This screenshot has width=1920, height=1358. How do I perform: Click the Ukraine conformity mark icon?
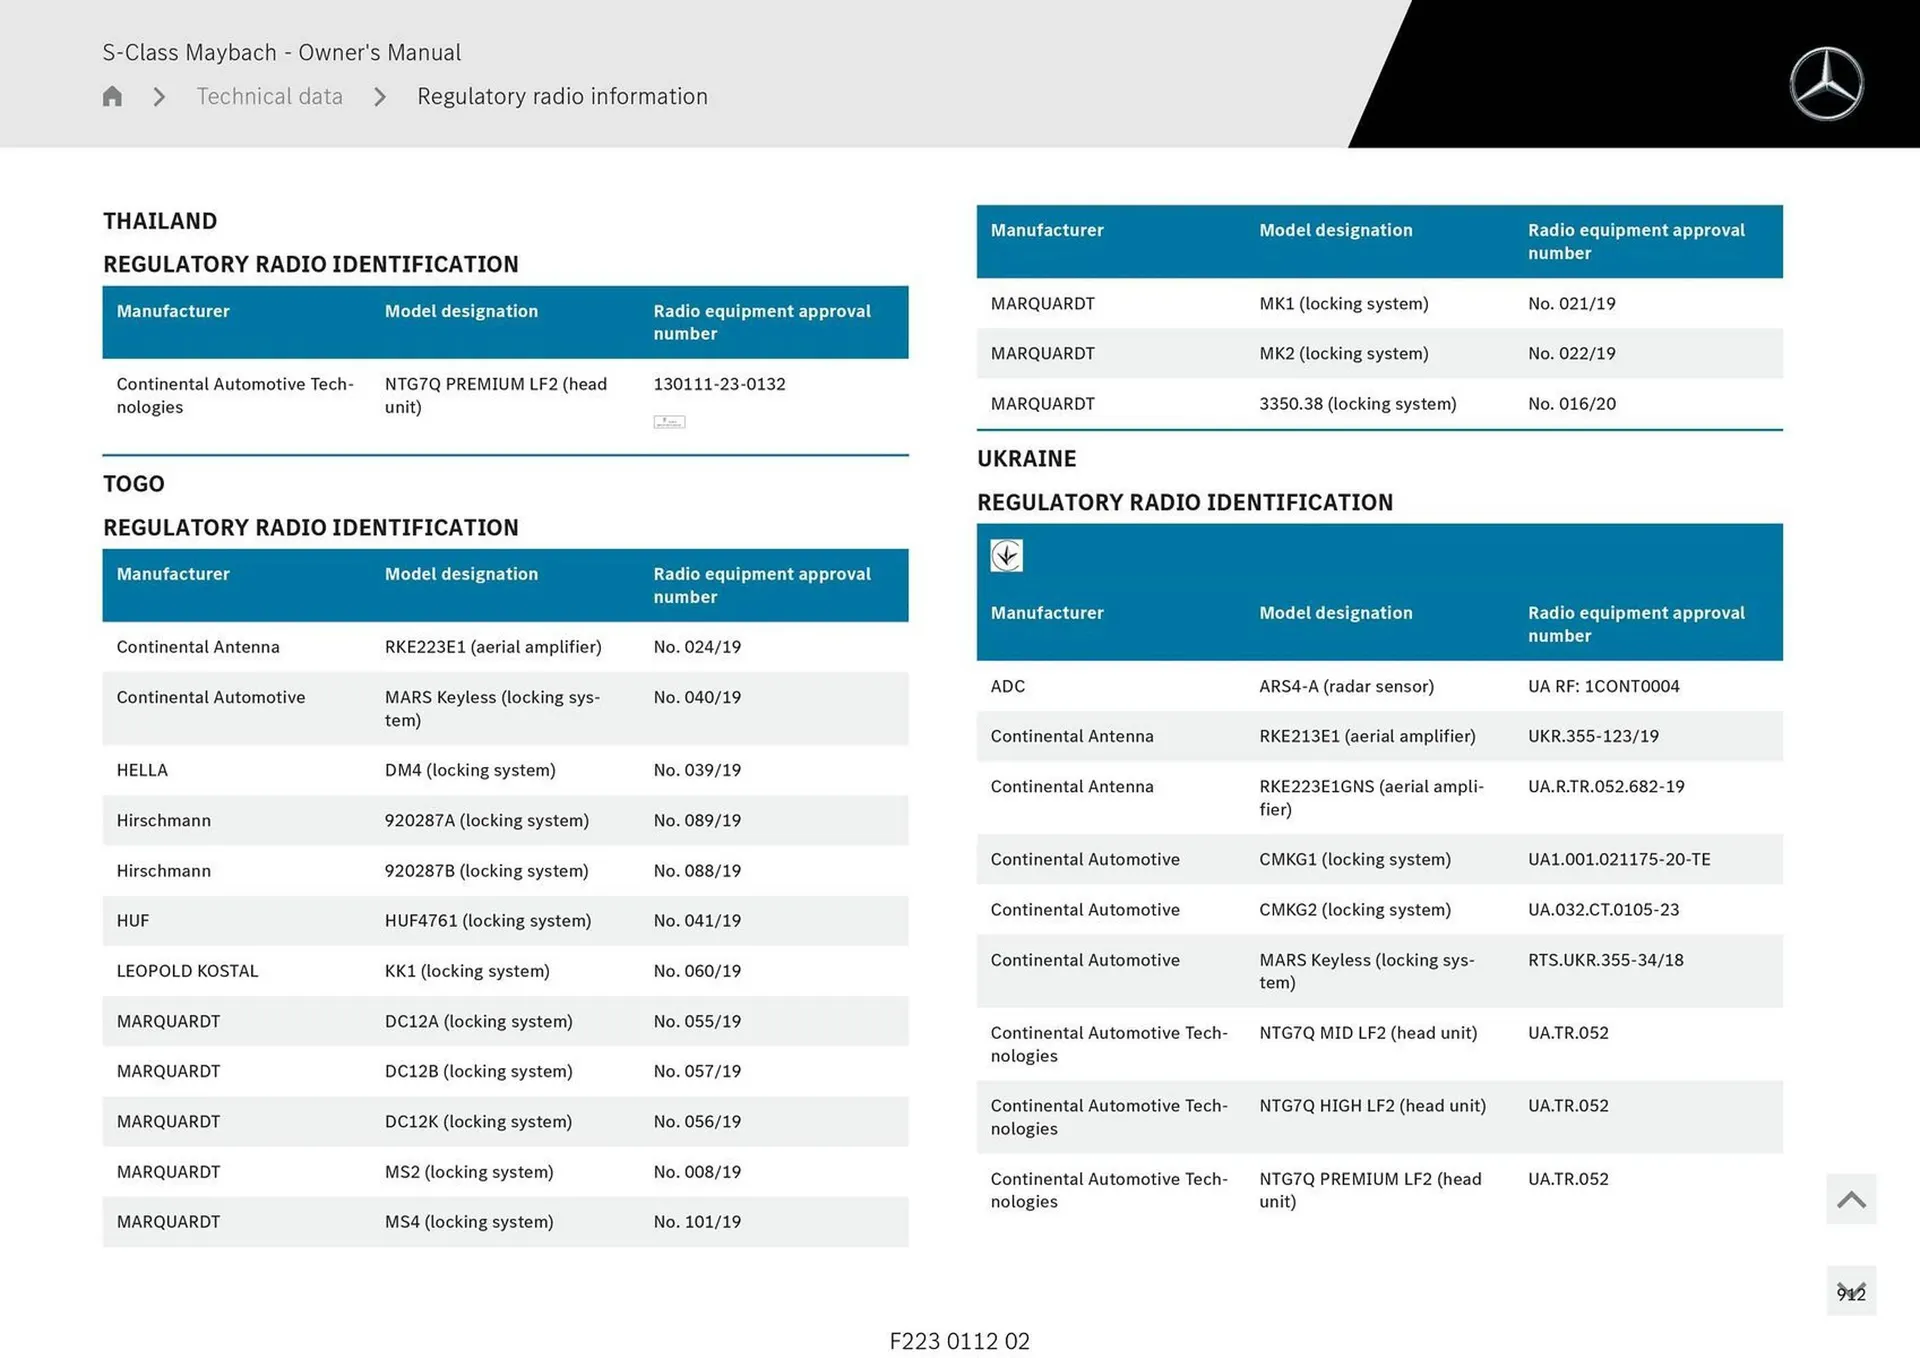click(1006, 555)
